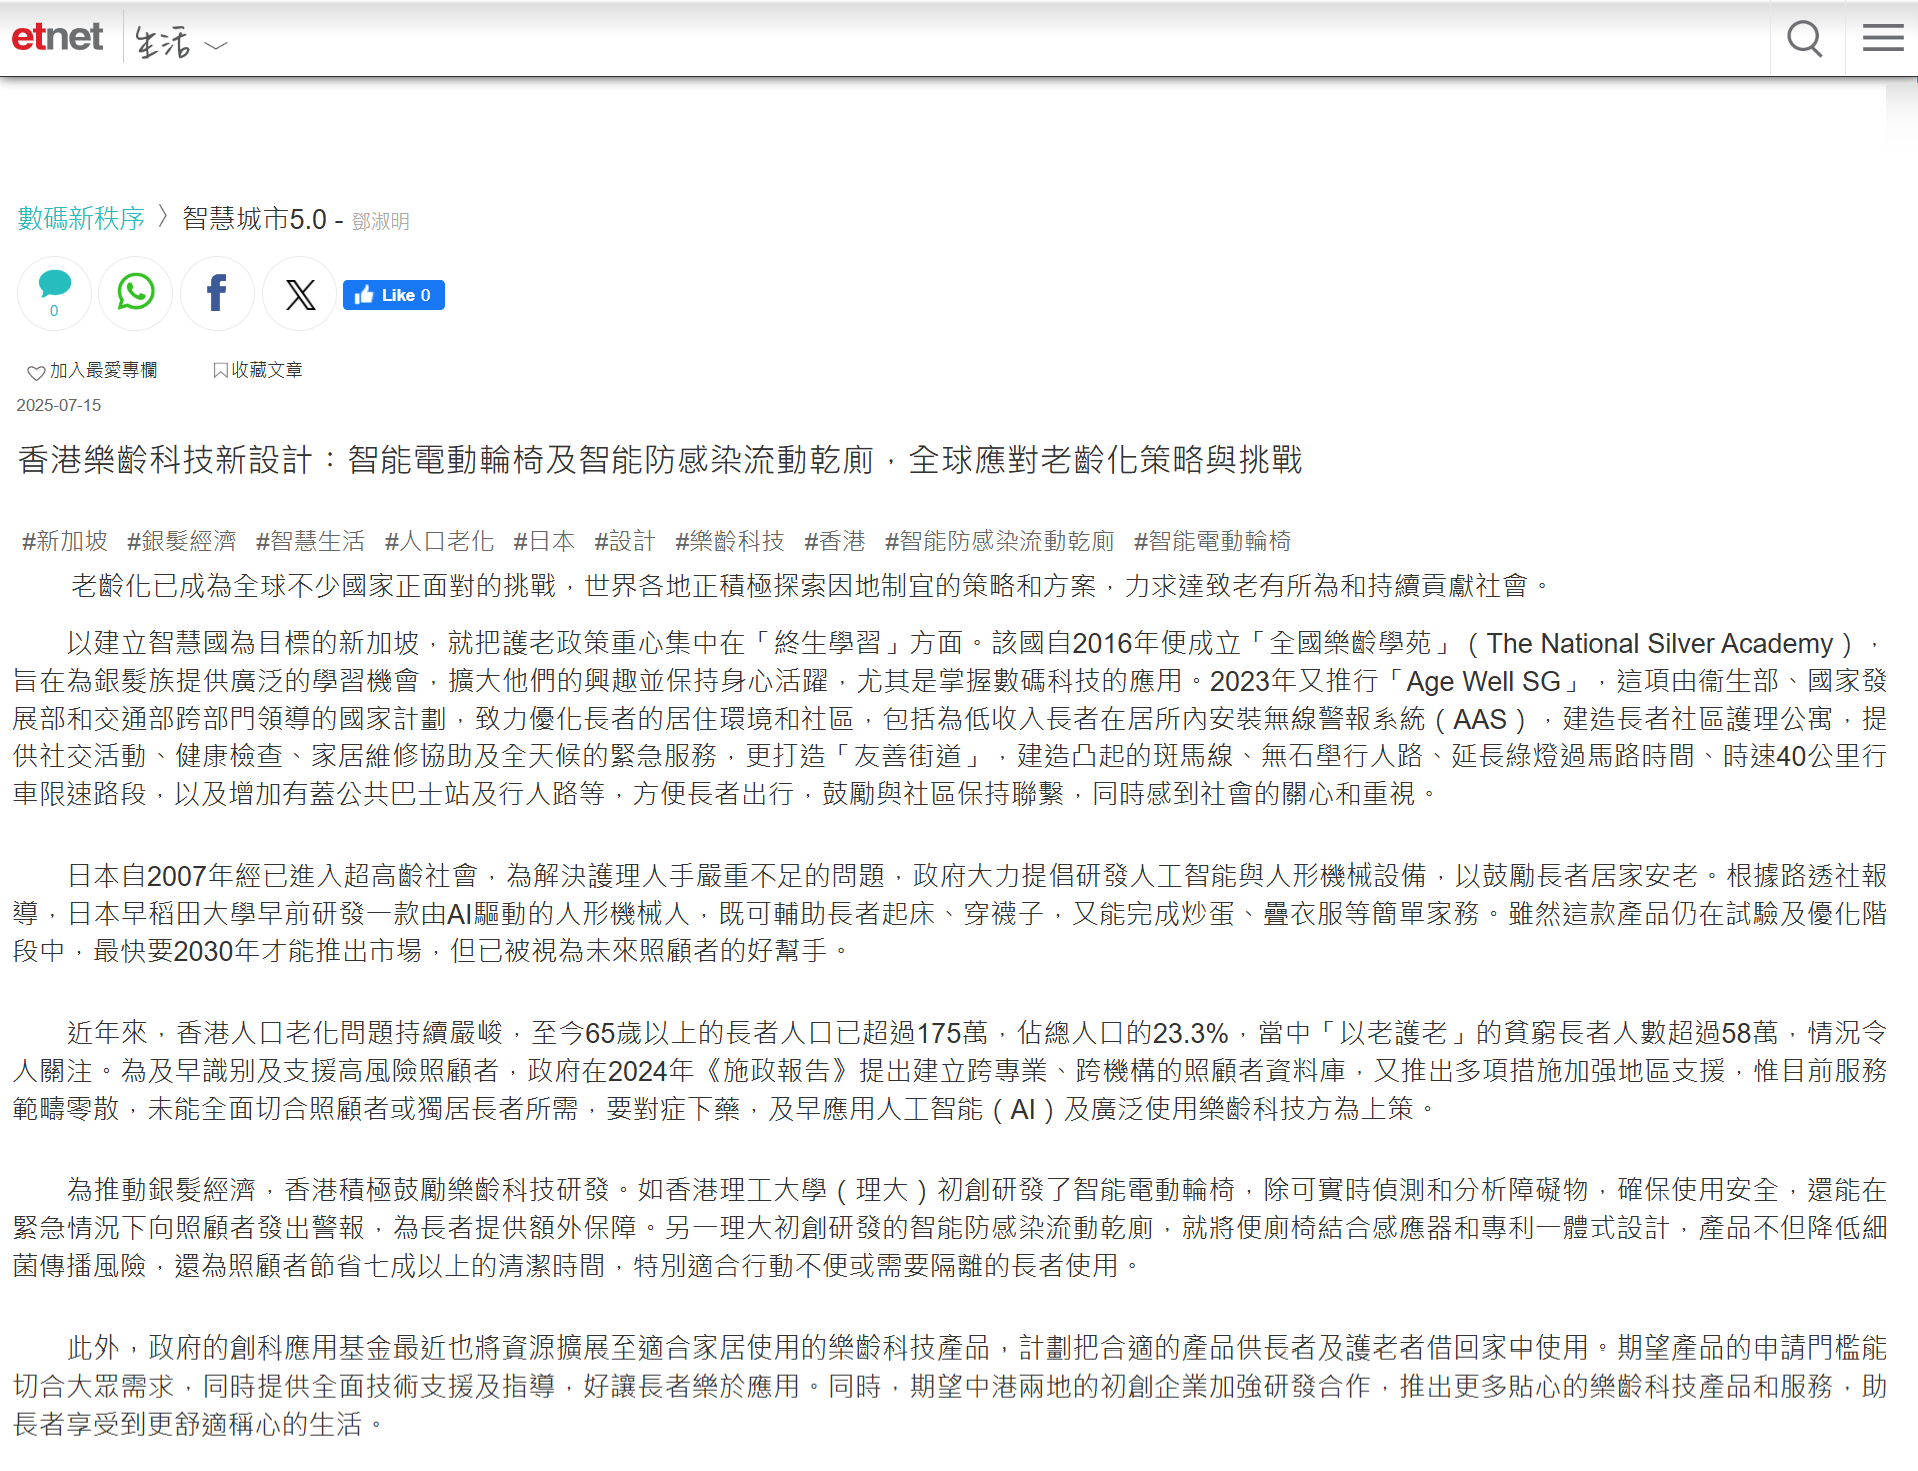Viewport: 1918px width, 1471px height.
Task: Open the comments bubble icon
Action: click(x=54, y=293)
